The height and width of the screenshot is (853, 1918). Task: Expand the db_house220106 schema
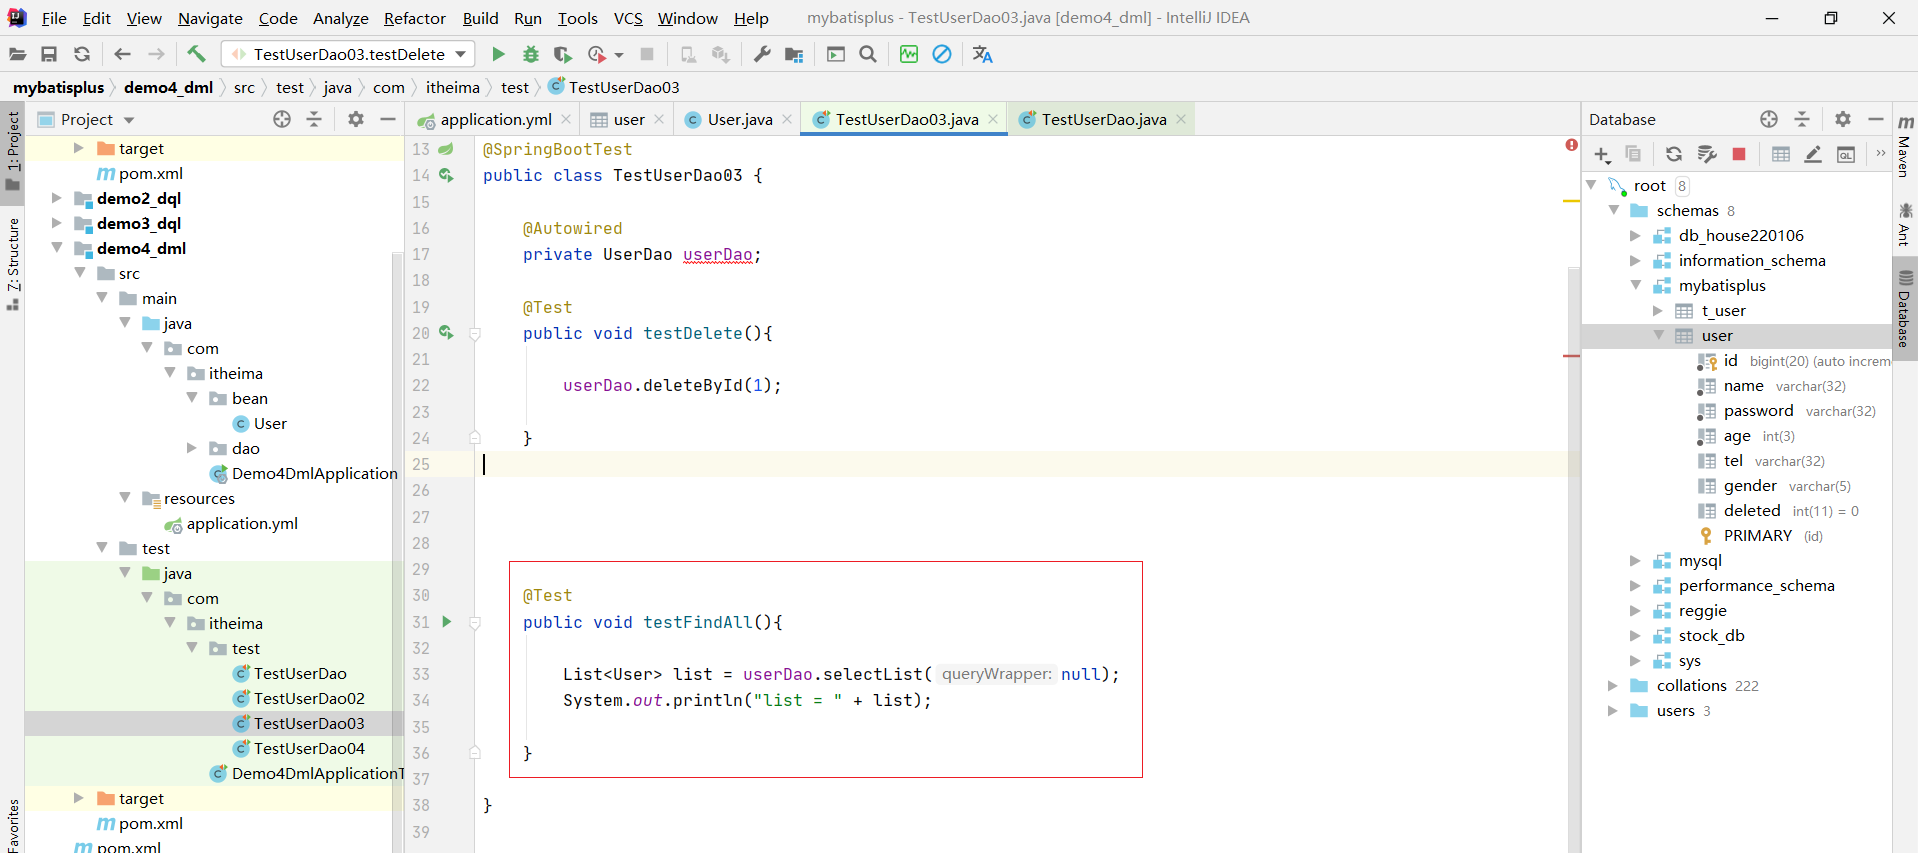(1635, 236)
